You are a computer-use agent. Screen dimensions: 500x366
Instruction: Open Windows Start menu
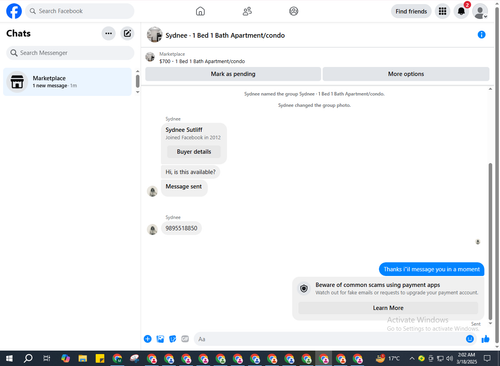[9, 358]
